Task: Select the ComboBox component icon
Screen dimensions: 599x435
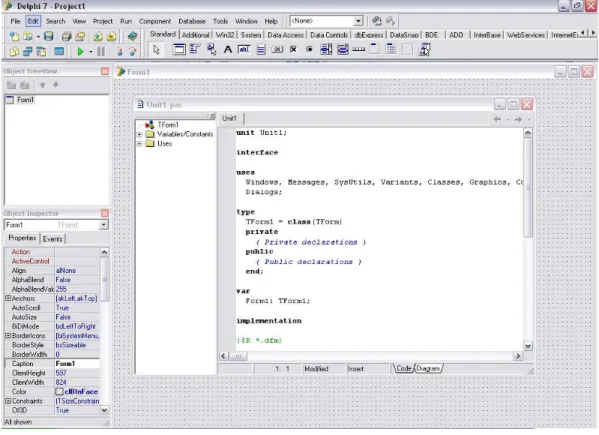Action: pyautogui.click(x=342, y=49)
